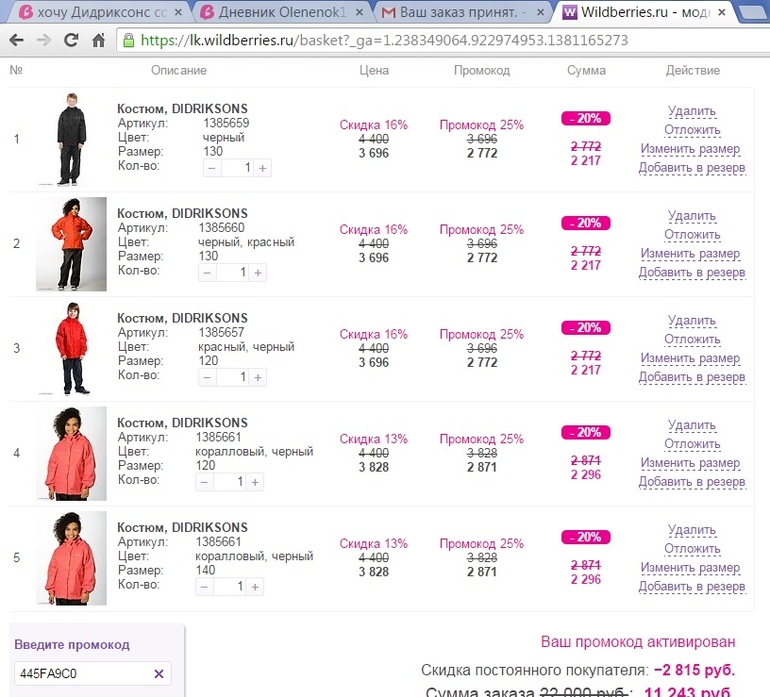The height and width of the screenshot is (697, 770).
Task: Open the product thumbnail of item 4
Action: (x=72, y=454)
